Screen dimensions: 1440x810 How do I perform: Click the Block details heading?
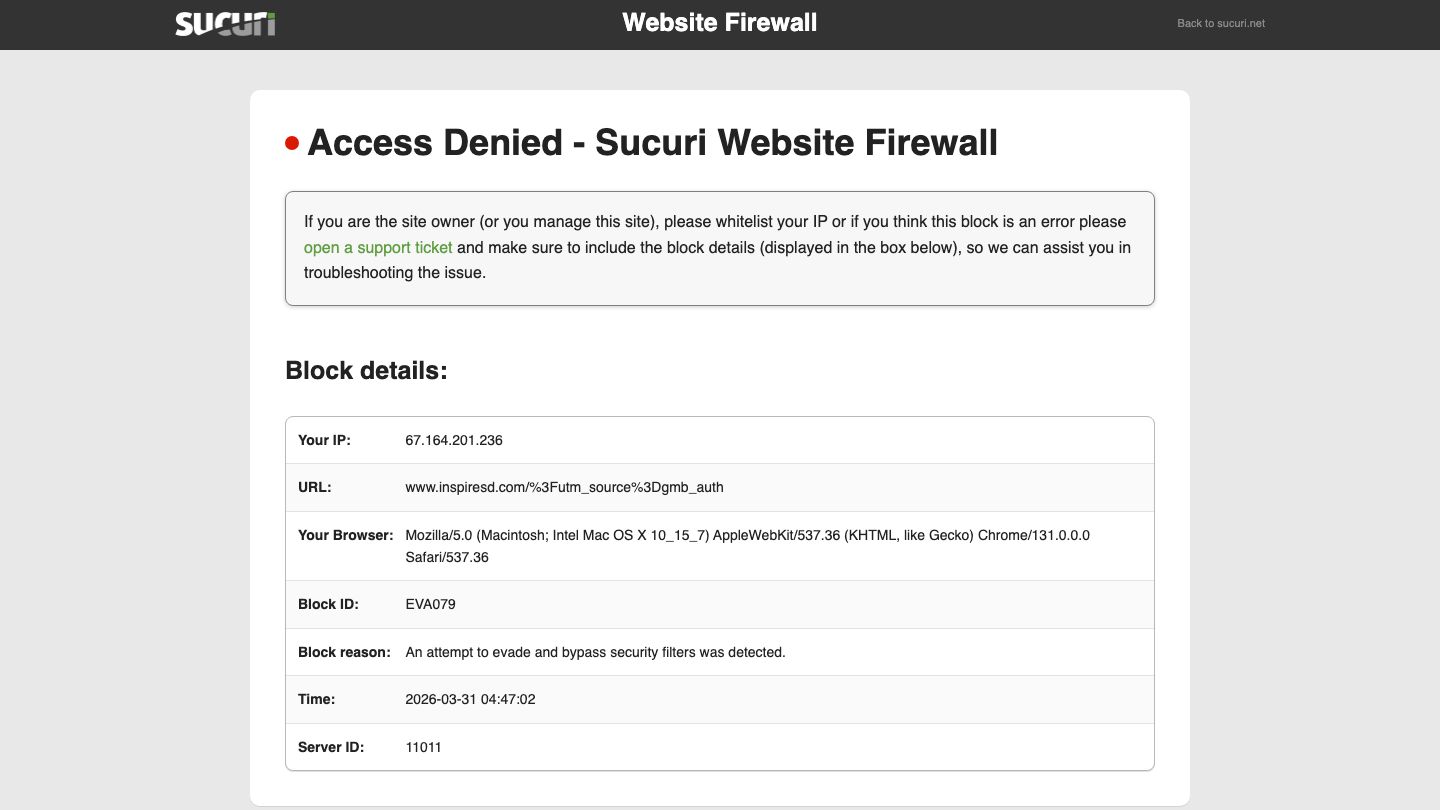[x=366, y=370]
